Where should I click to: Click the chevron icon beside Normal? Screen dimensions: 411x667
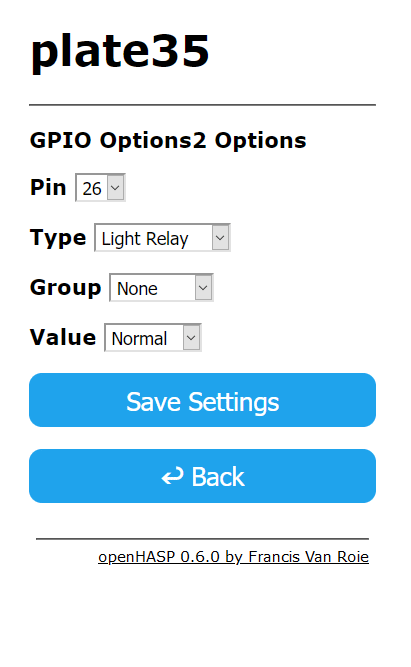[191, 338]
